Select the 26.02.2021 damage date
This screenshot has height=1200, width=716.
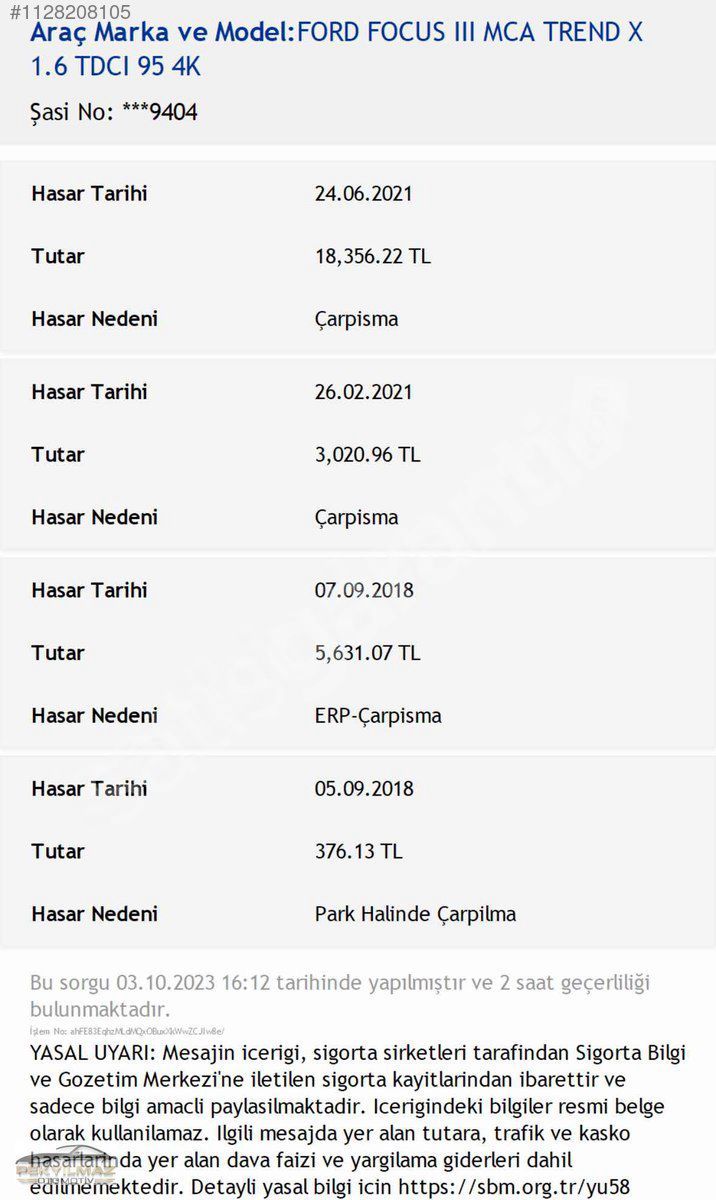pos(363,391)
